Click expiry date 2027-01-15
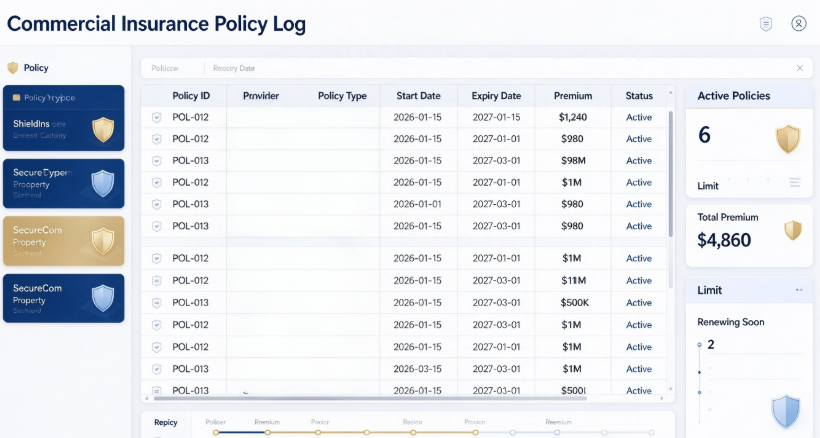 [496, 118]
